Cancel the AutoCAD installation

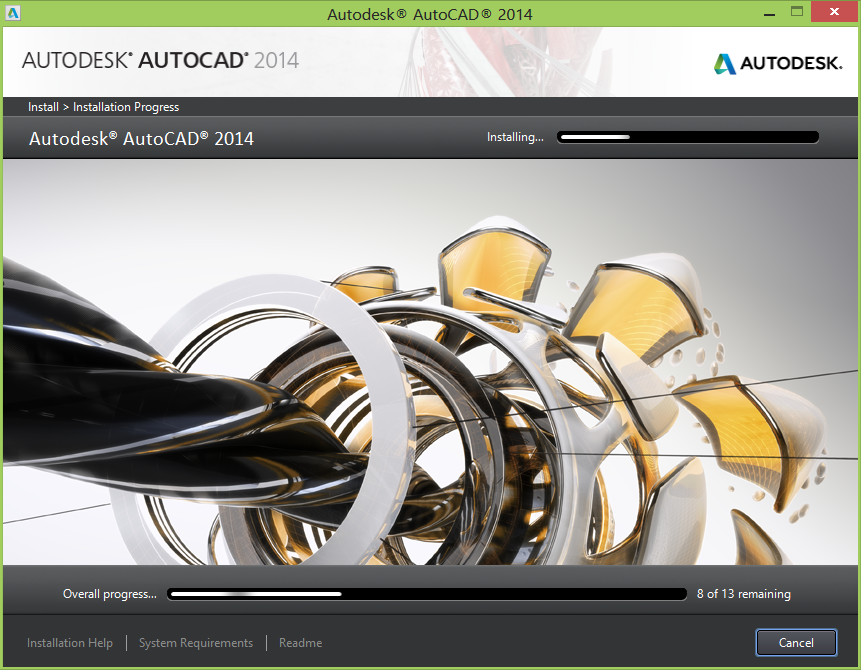[x=796, y=643]
